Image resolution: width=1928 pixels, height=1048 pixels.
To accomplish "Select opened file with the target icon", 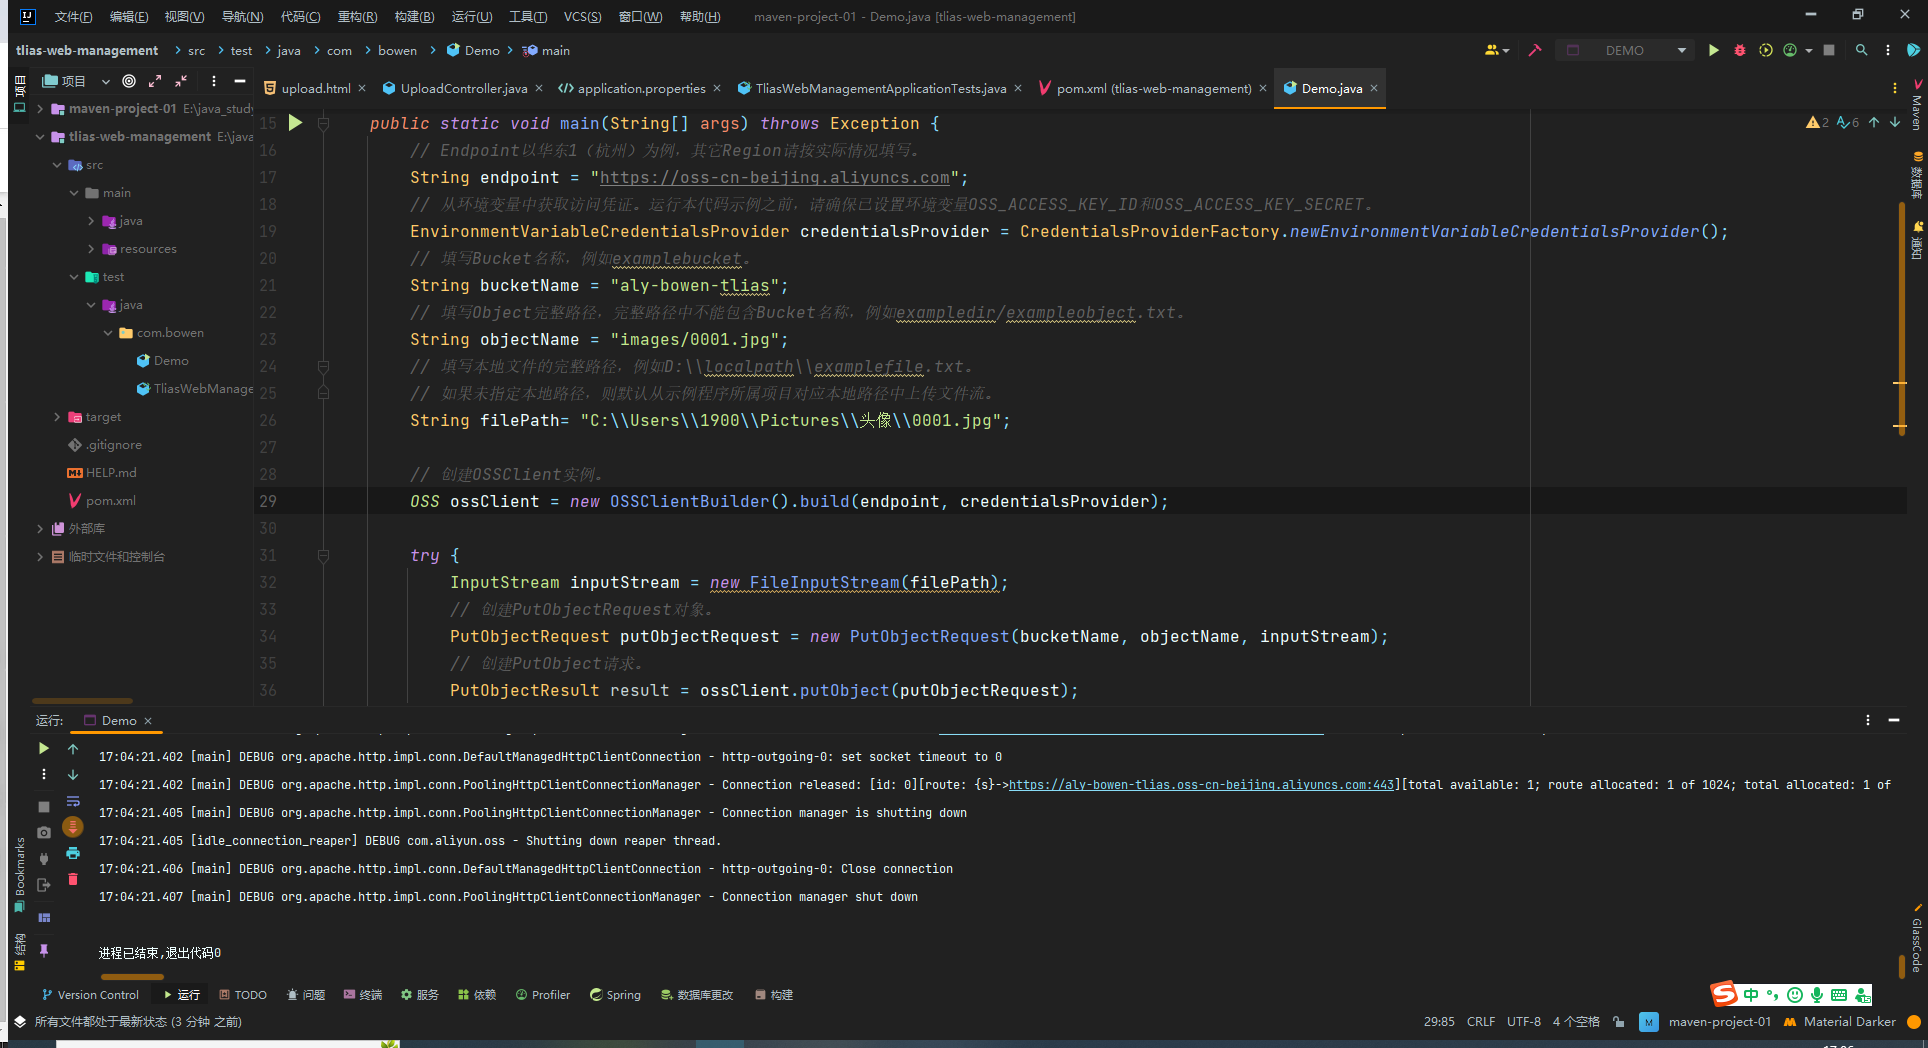I will [129, 81].
